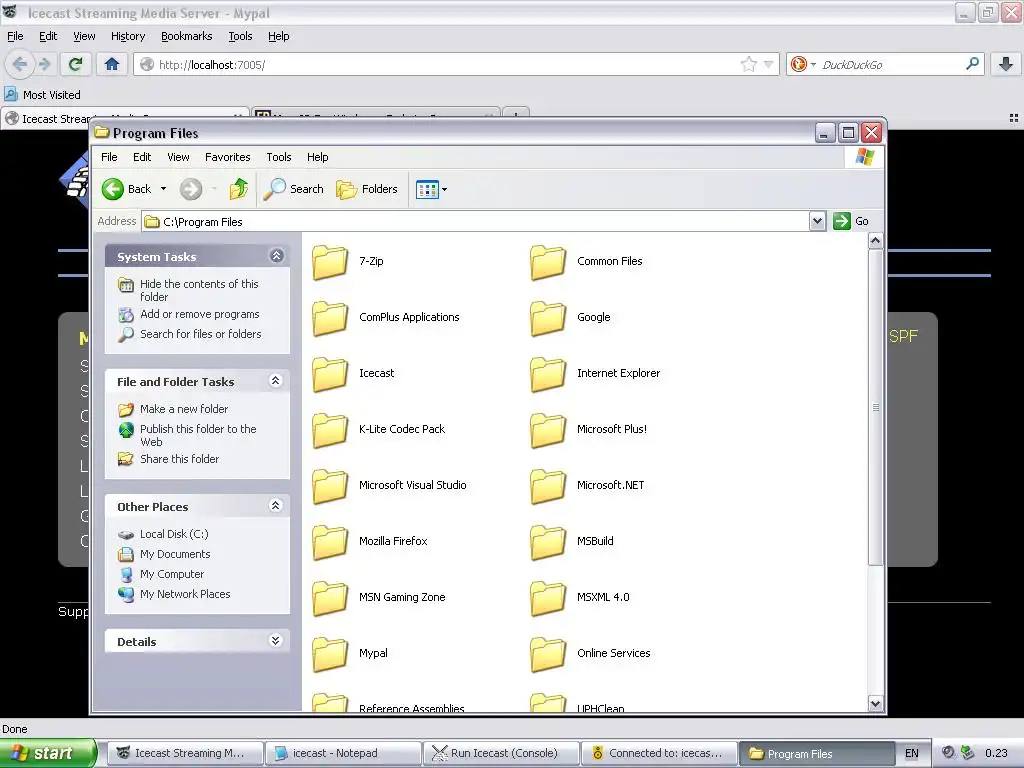The image size is (1024, 768).
Task: Click Go button beside address bar
Action: point(852,221)
